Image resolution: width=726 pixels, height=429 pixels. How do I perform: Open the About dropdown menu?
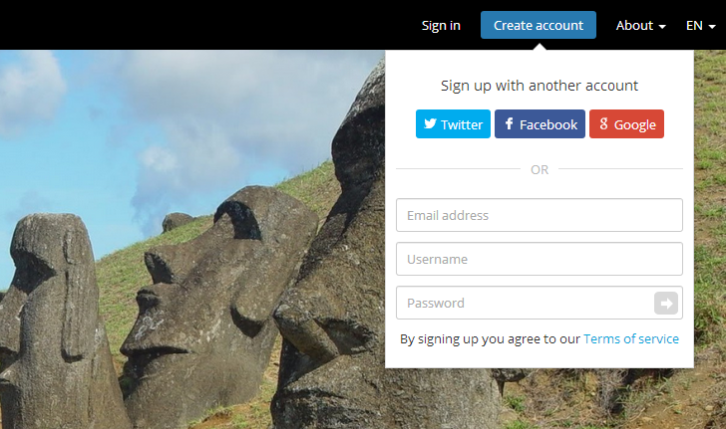pyautogui.click(x=640, y=25)
